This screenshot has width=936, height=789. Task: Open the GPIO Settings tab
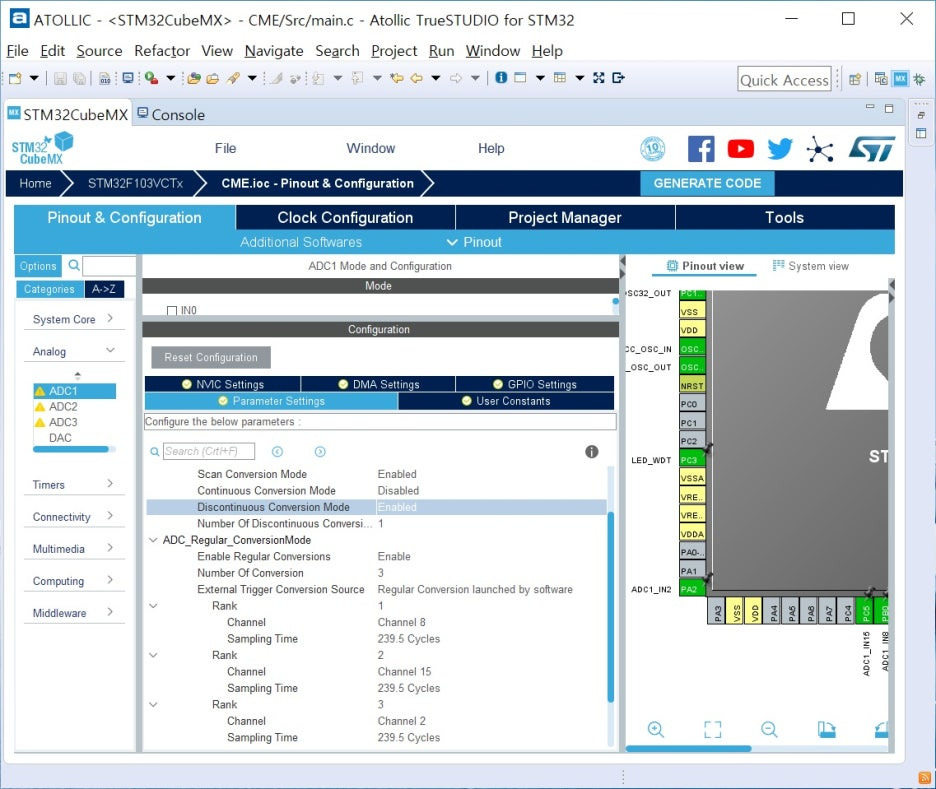(535, 384)
